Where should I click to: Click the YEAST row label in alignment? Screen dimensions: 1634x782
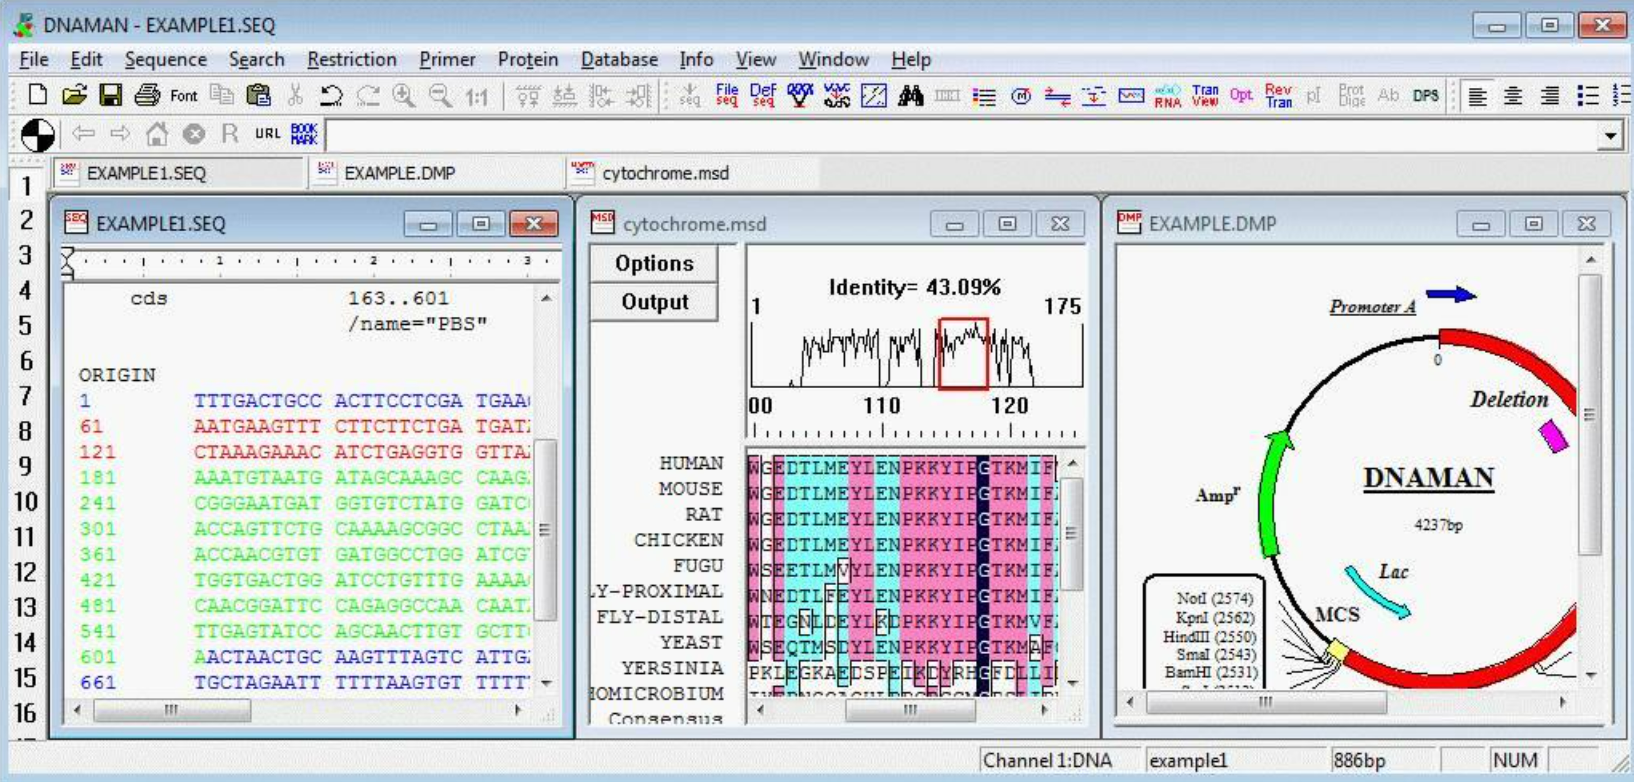[x=690, y=642]
